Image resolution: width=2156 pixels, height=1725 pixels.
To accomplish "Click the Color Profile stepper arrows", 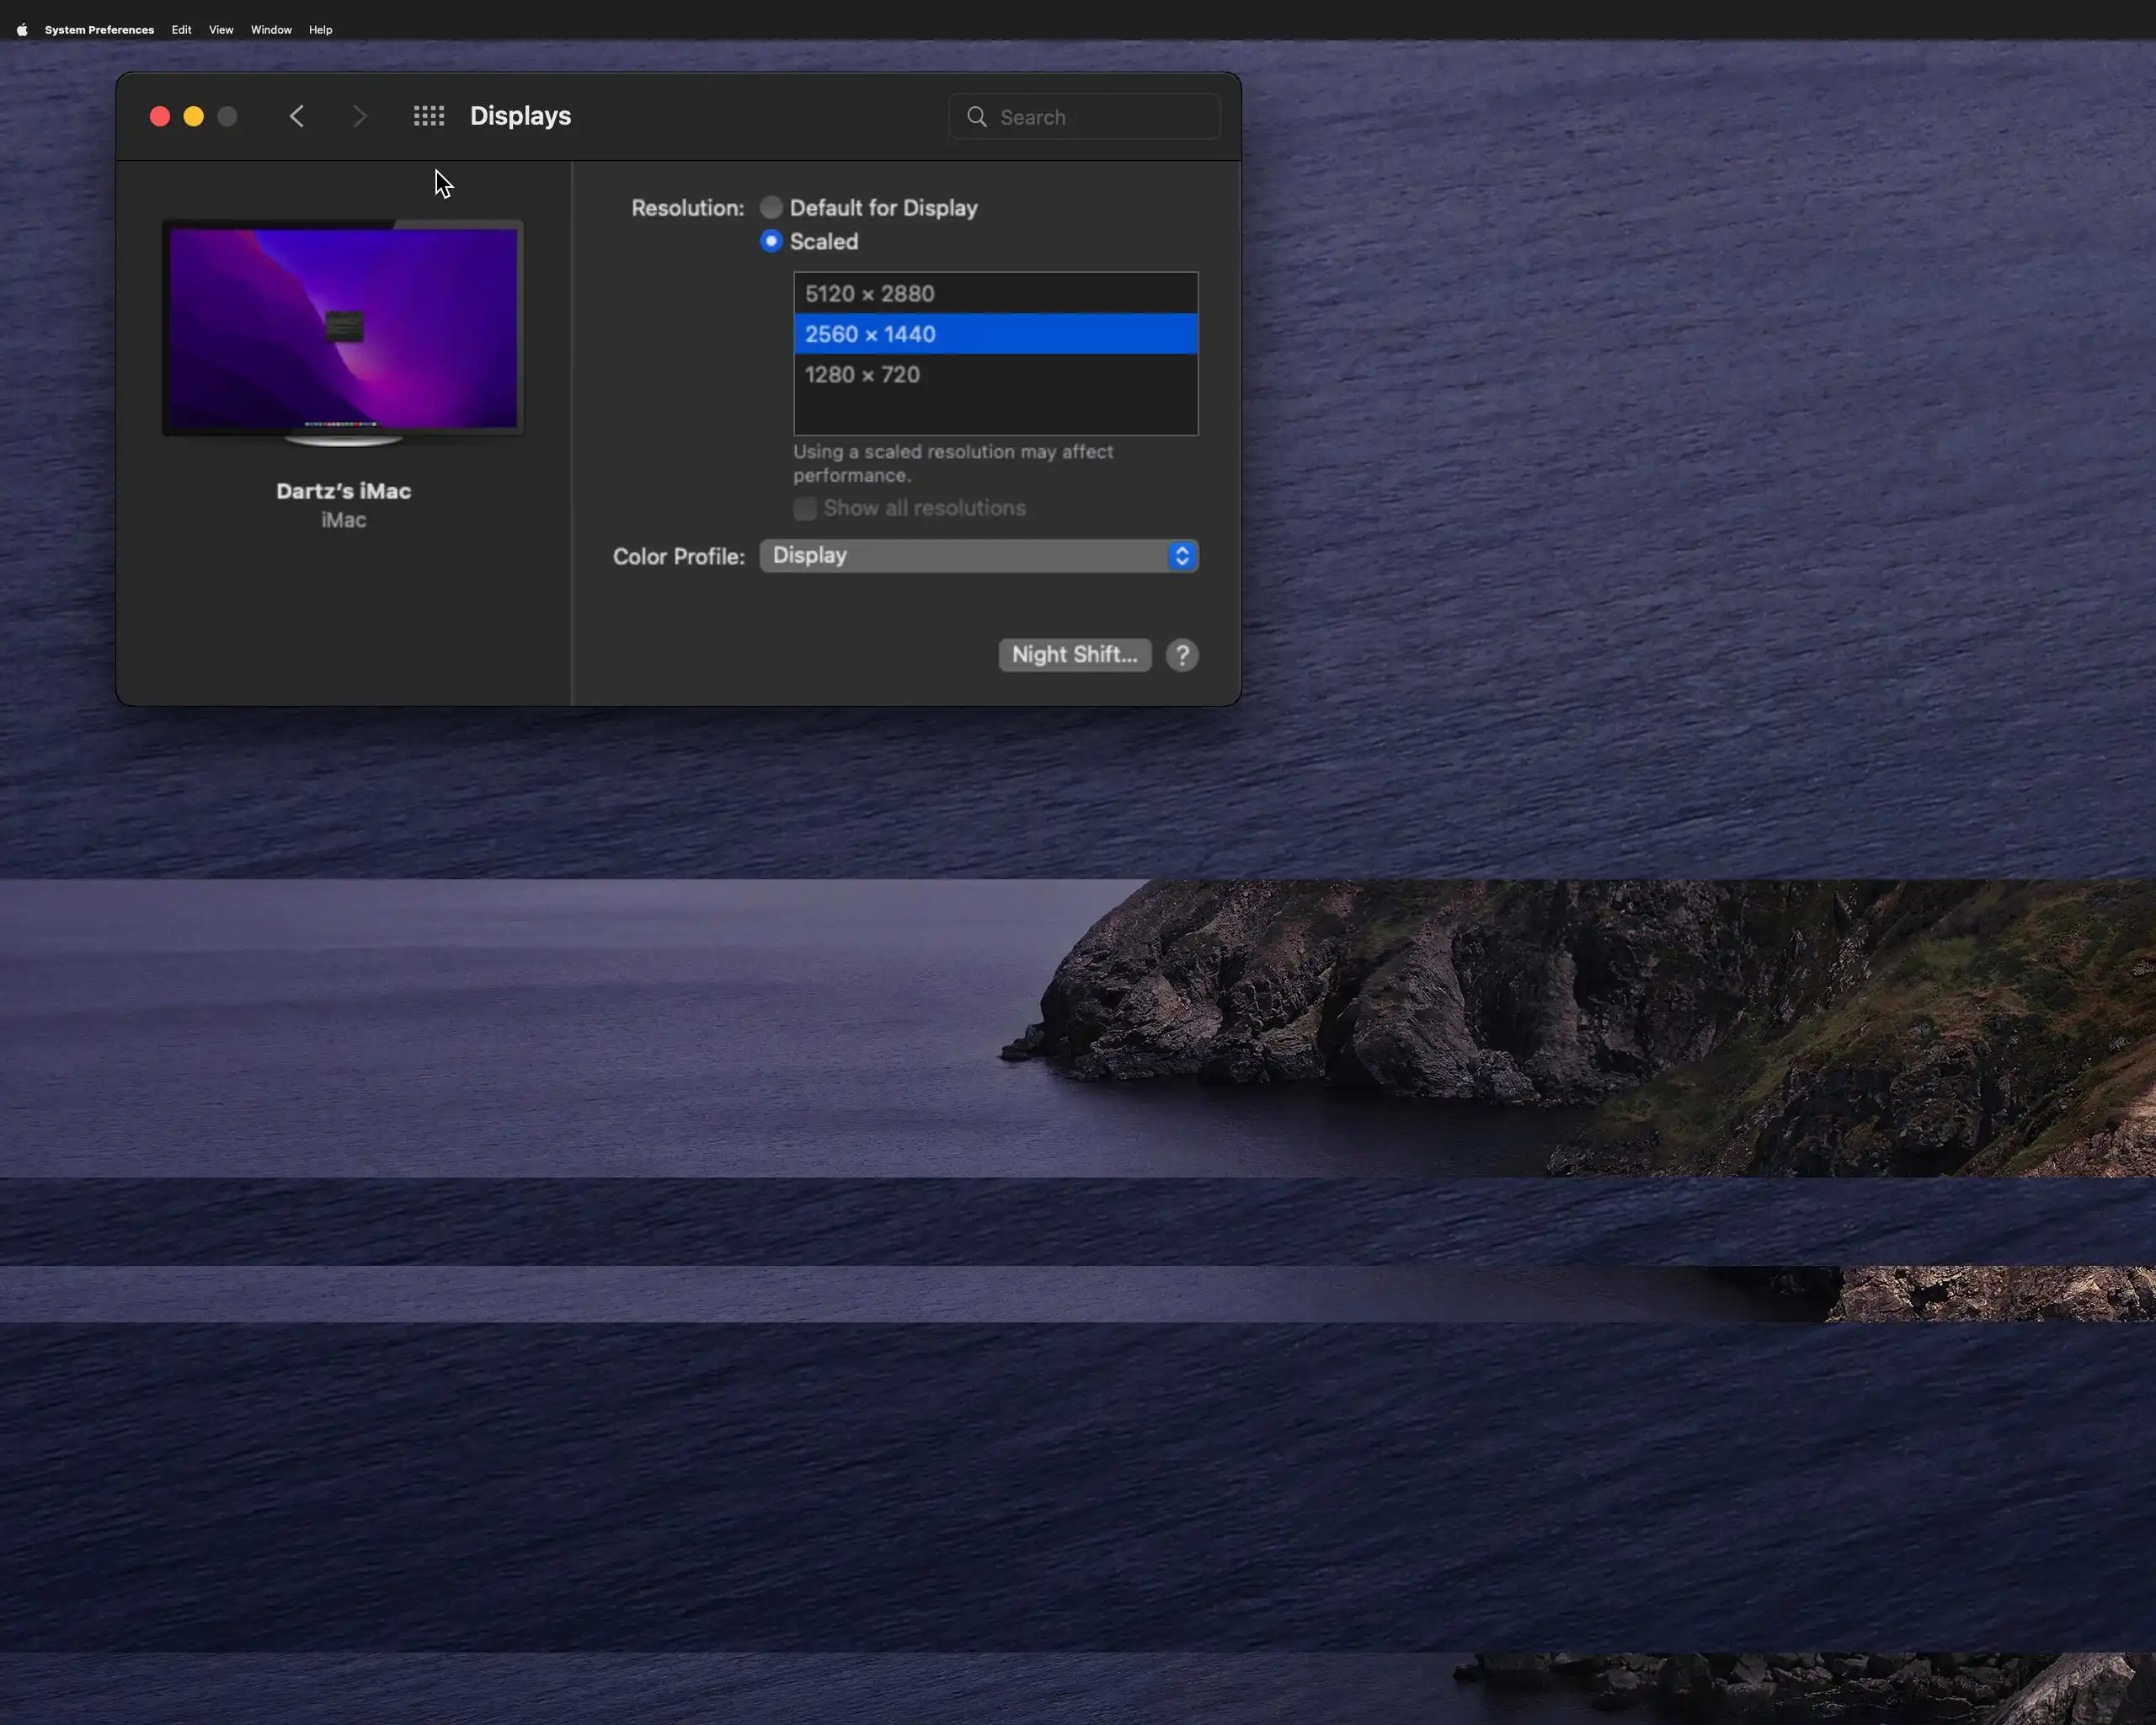I will 1182,556.
